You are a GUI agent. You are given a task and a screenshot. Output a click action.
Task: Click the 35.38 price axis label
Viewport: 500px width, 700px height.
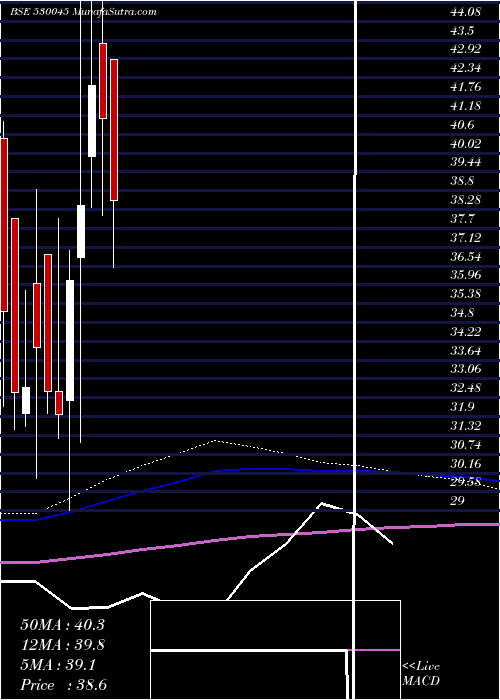click(466, 294)
